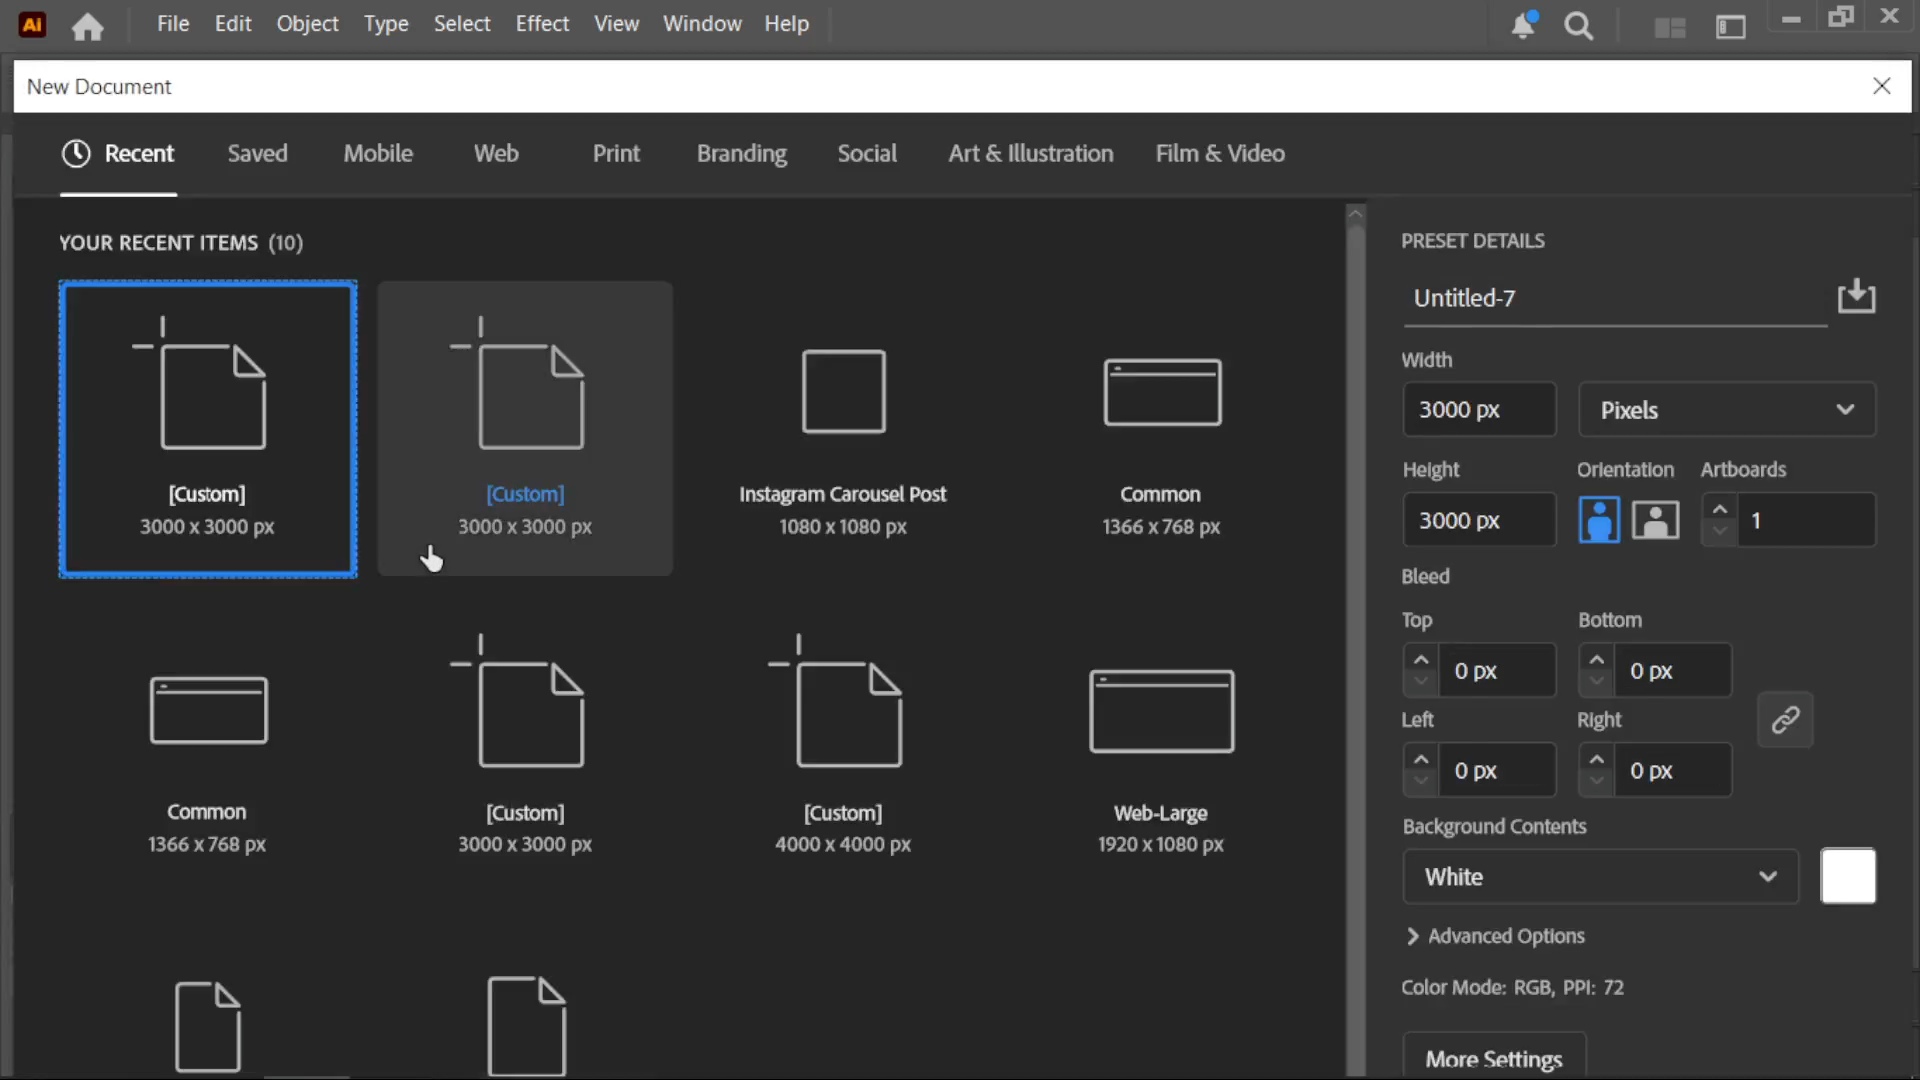The width and height of the screenshot is (1920, 1080).
Task: Select the Common preset in the second row
Action: coord(207,745)
